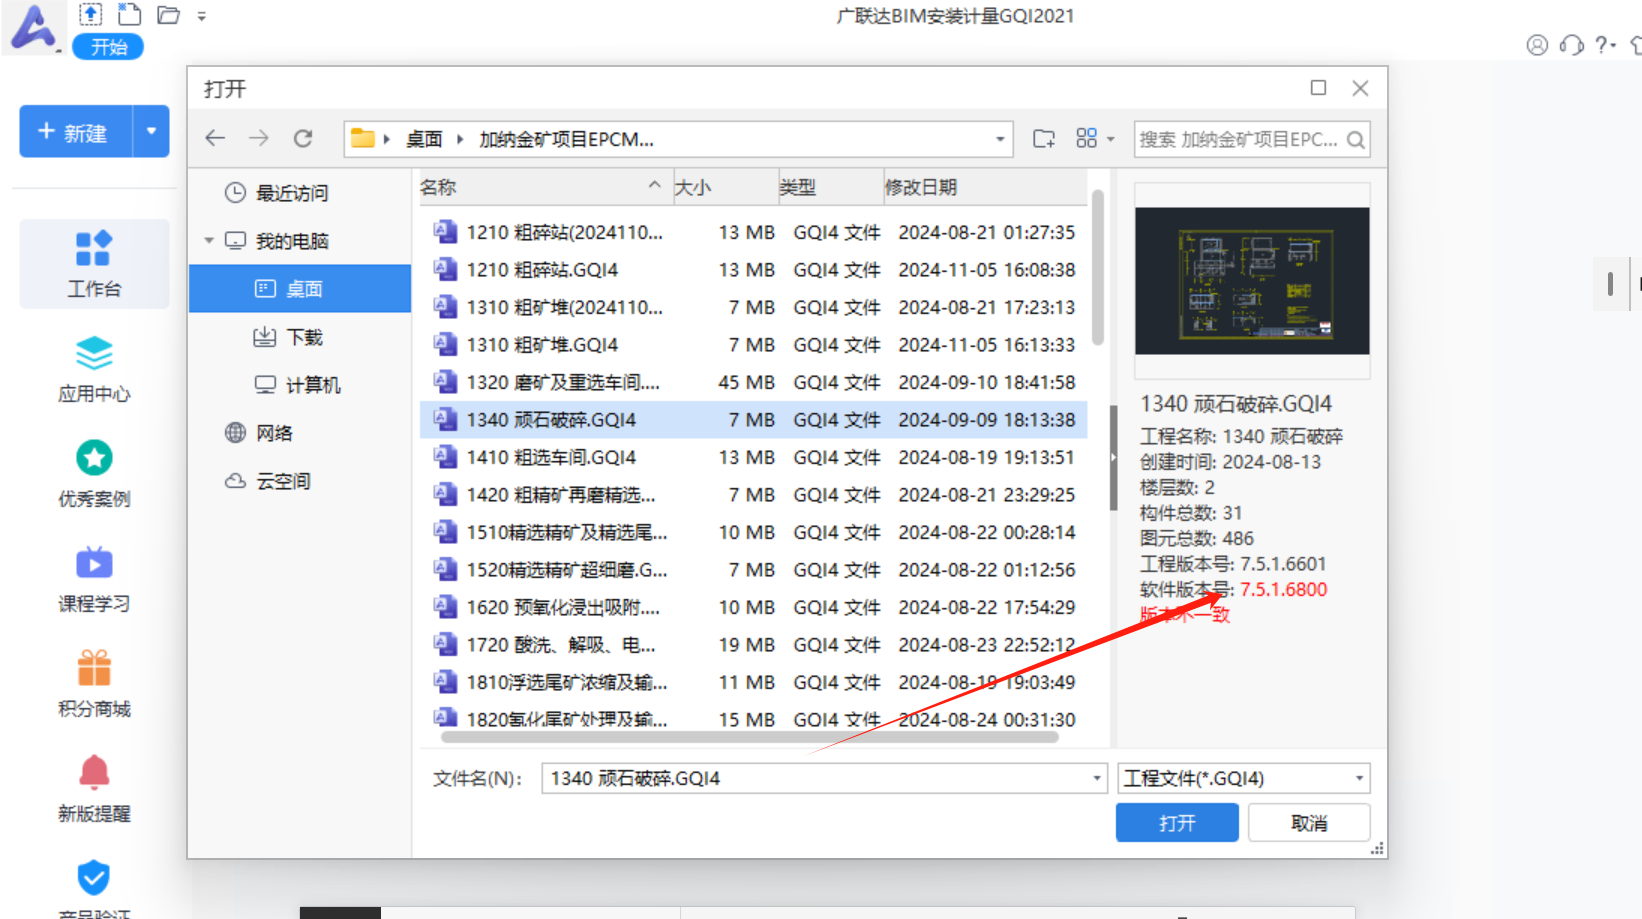Click 加纳金矿项目EPCM... in the breadcrumb
Viewport: 1642px width, 919px height.
[x=566, y=139]
